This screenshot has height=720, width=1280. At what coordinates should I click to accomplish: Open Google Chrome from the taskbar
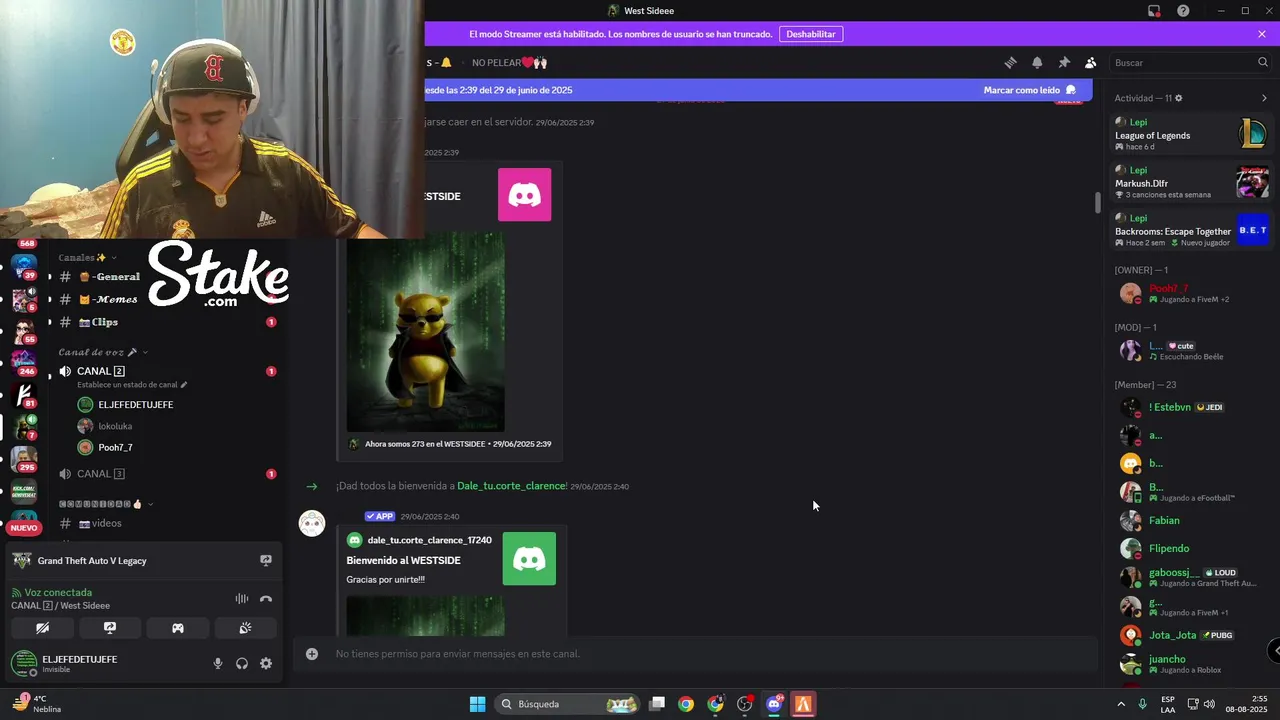pos(686,704)
